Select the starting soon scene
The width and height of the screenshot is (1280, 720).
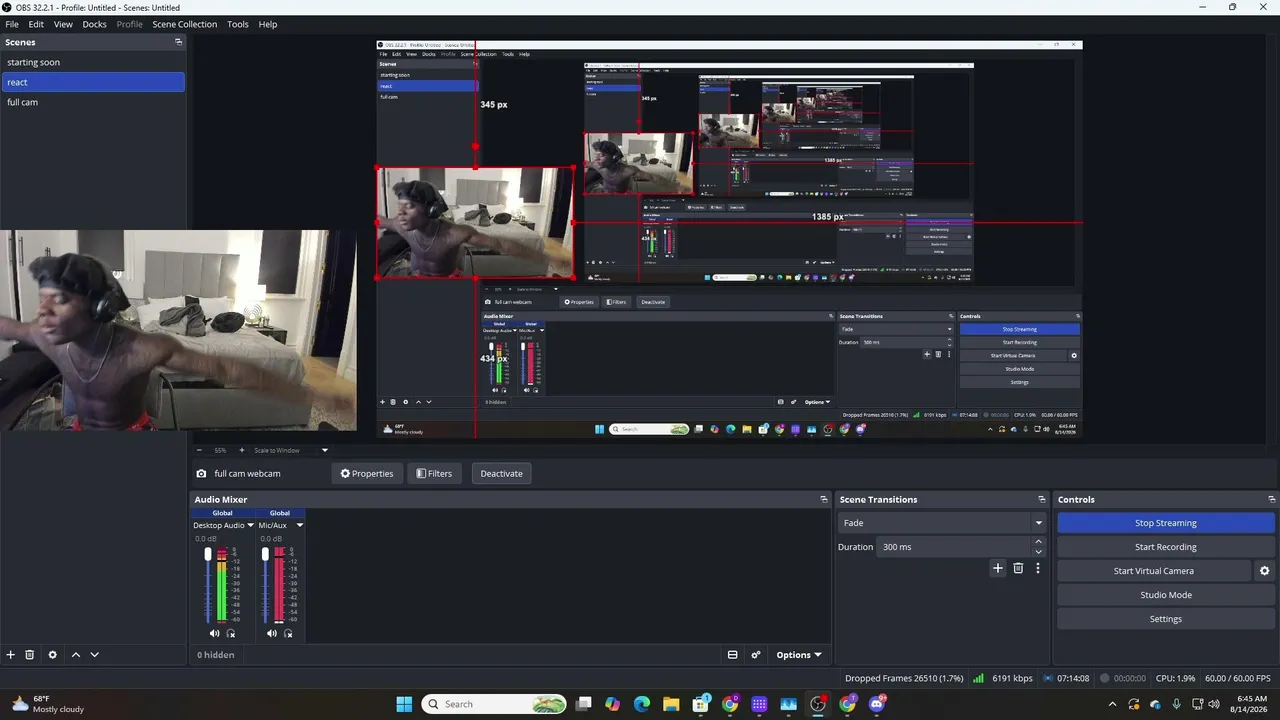[93, 62]
